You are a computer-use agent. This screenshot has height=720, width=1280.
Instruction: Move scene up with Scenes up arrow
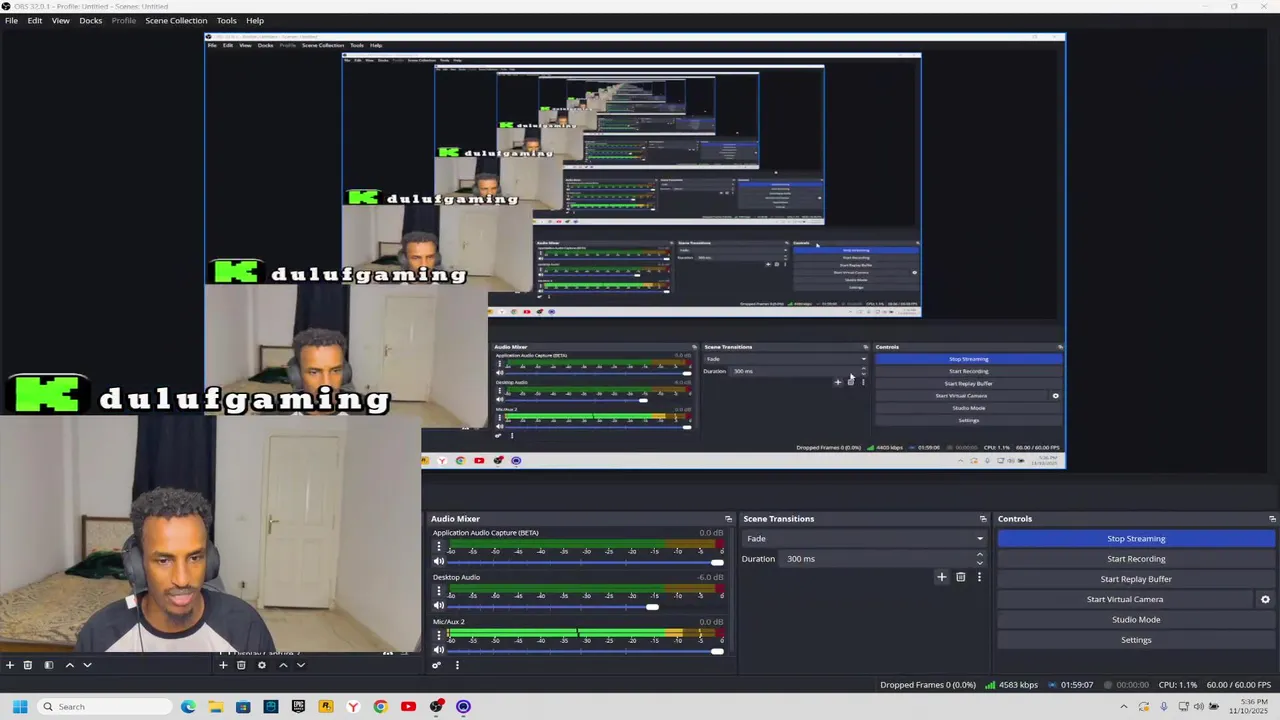[70, 665]
